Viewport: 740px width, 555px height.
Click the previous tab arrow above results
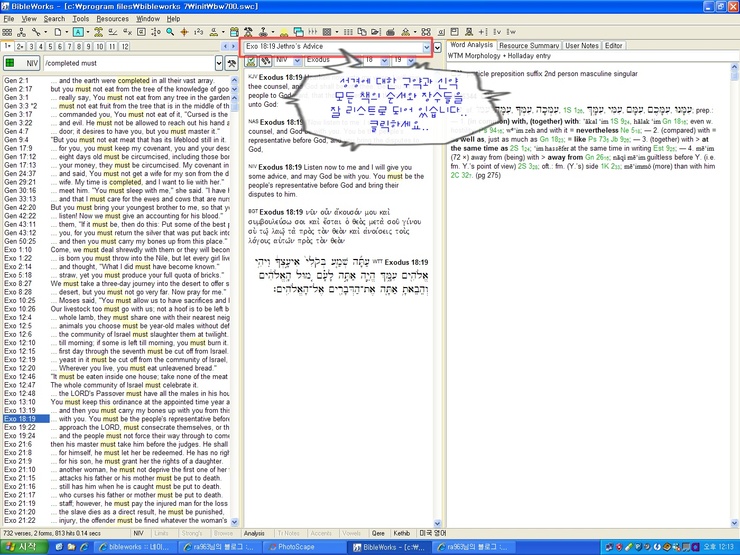coord(225,46)
